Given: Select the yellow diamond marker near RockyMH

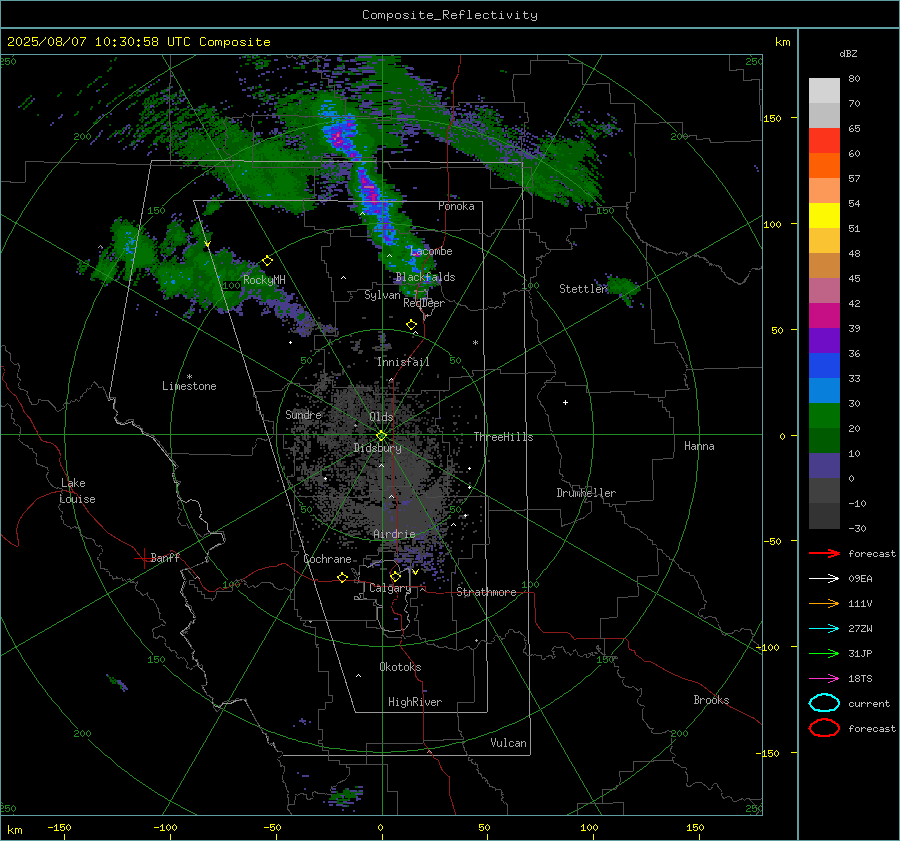Looking at the screenshot, I should click(267, 261).
